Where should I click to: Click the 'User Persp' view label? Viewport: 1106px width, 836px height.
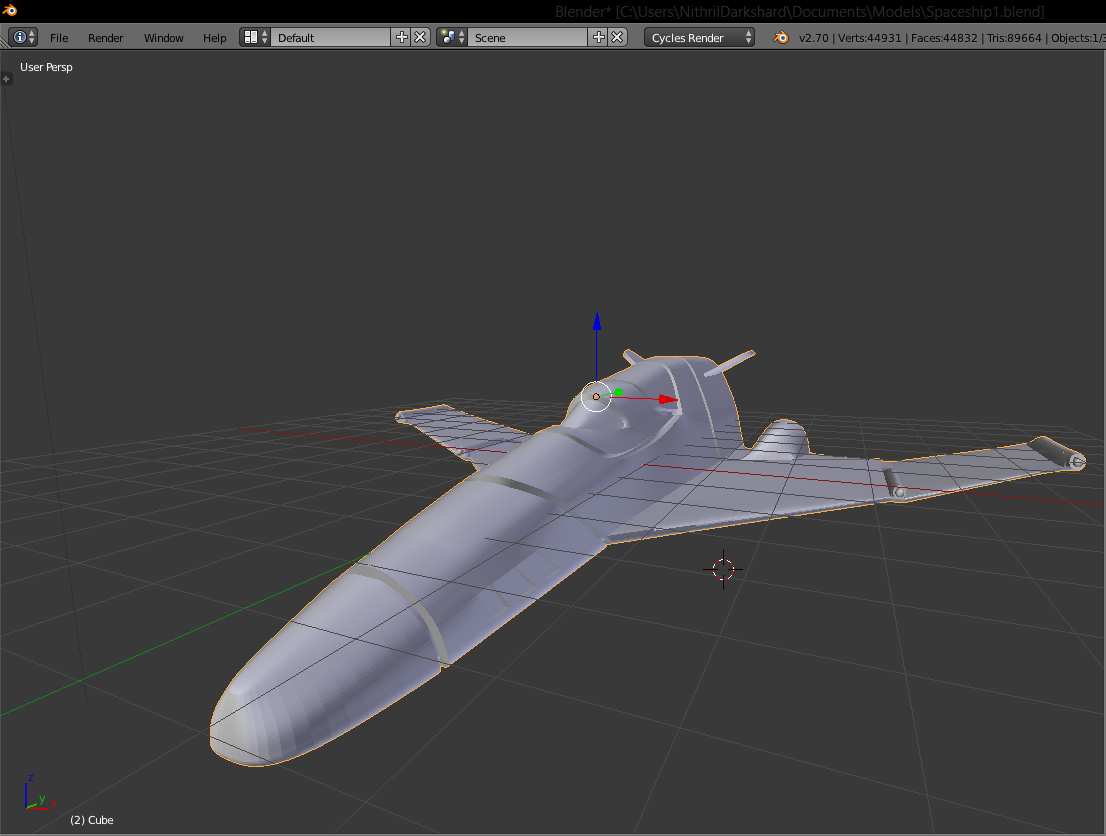46,67
